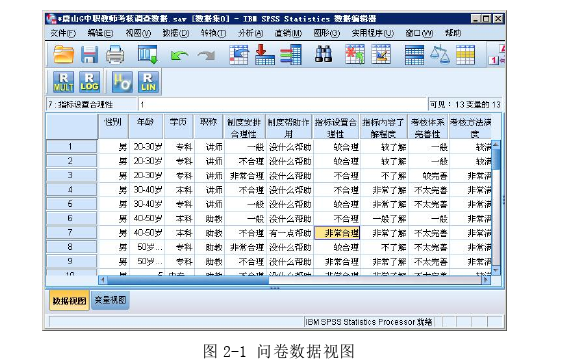Select the 学历 column header

[x=178, y=127]
